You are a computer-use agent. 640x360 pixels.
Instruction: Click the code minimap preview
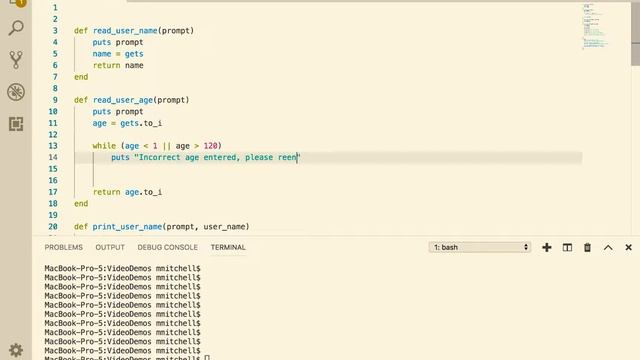point(595,27)
